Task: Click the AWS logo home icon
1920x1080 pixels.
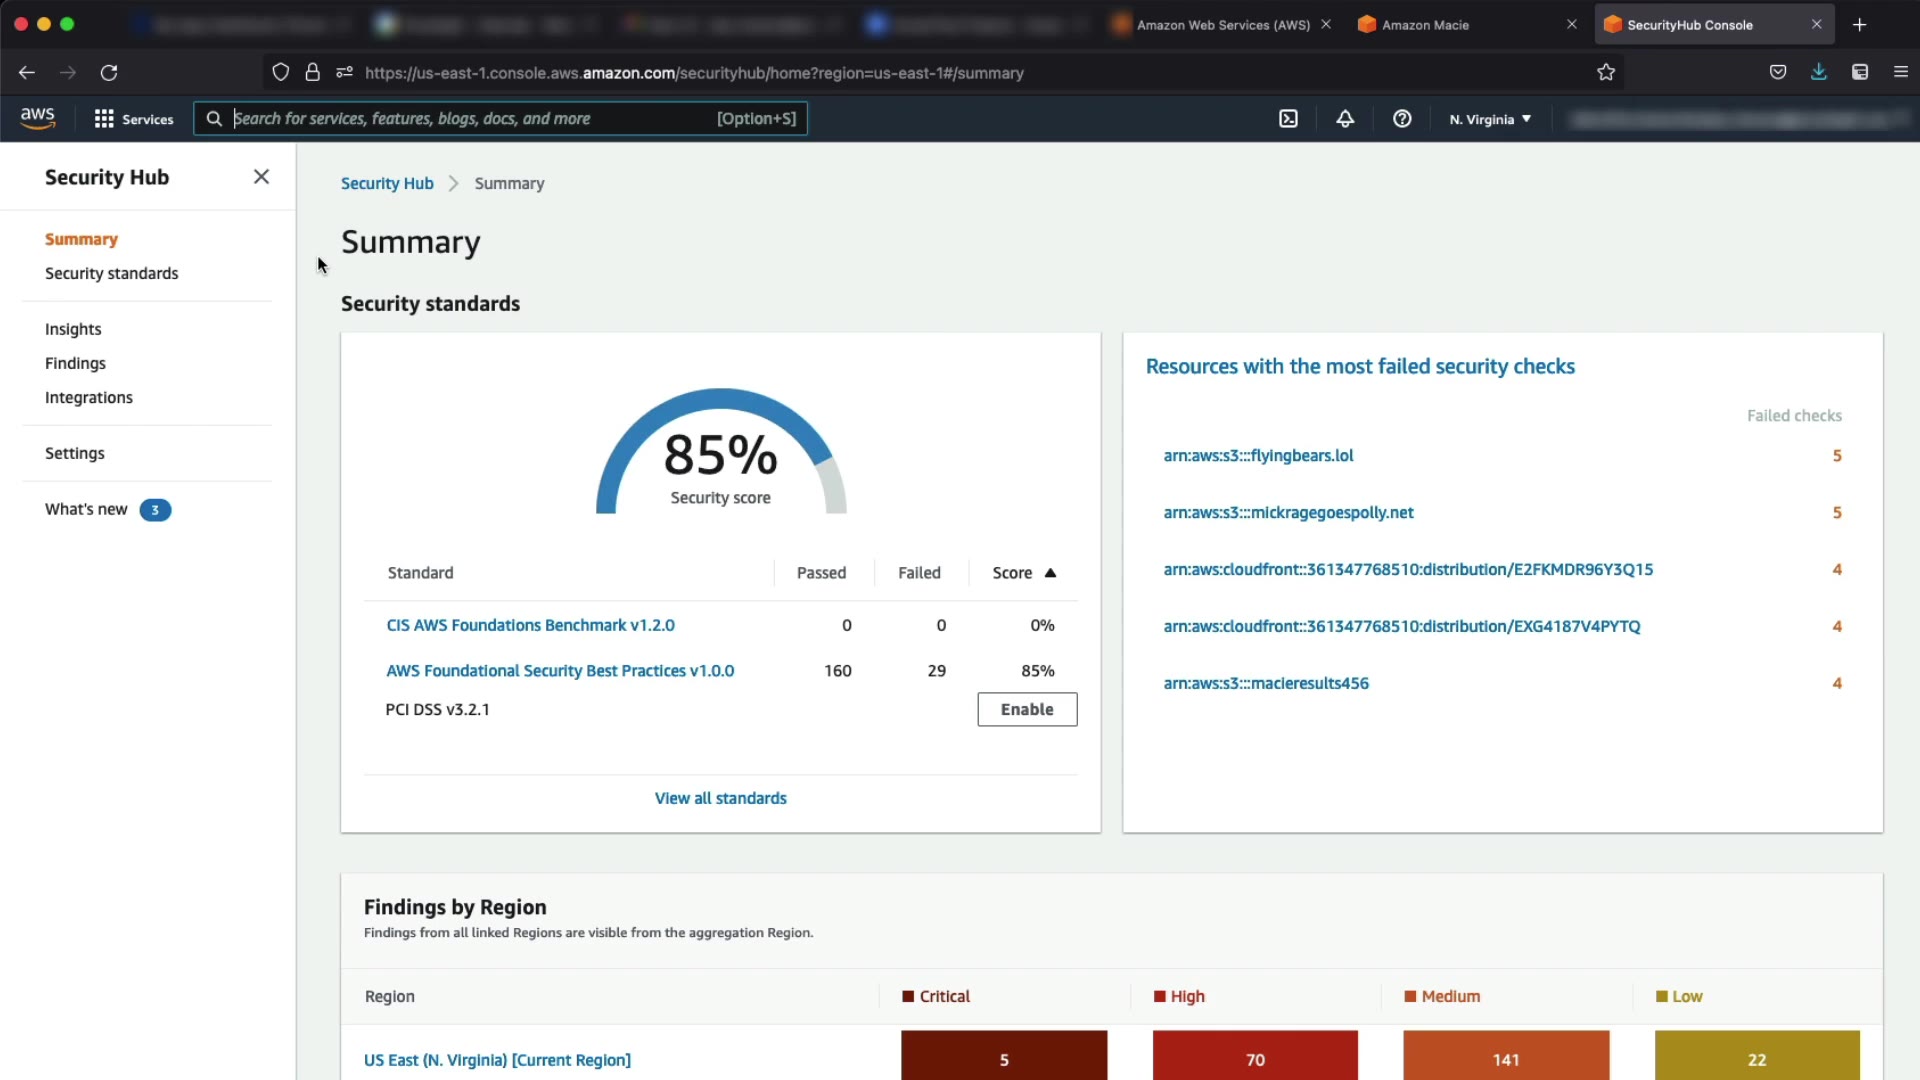Action: click(38, 118)
